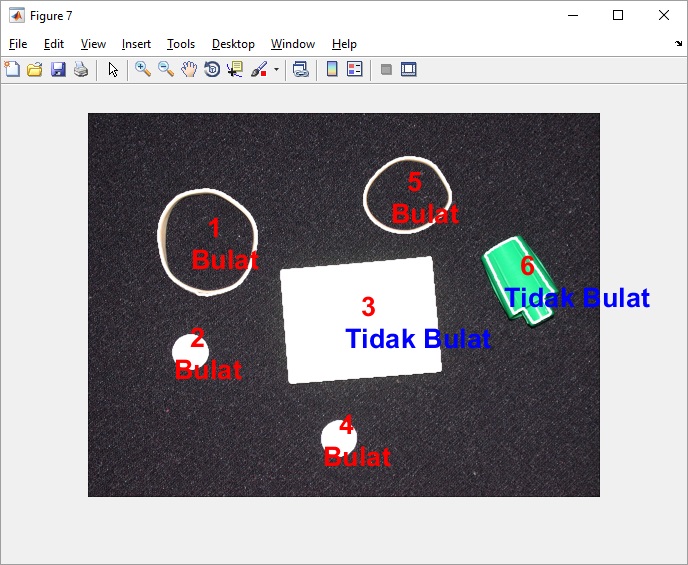Toggle the Data Cursor tool
This screenshot has height=565, width=688.
pos(235,69)
